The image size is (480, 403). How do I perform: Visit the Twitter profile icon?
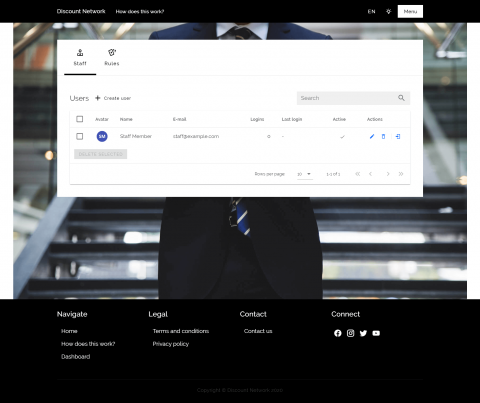click(363, 333)
